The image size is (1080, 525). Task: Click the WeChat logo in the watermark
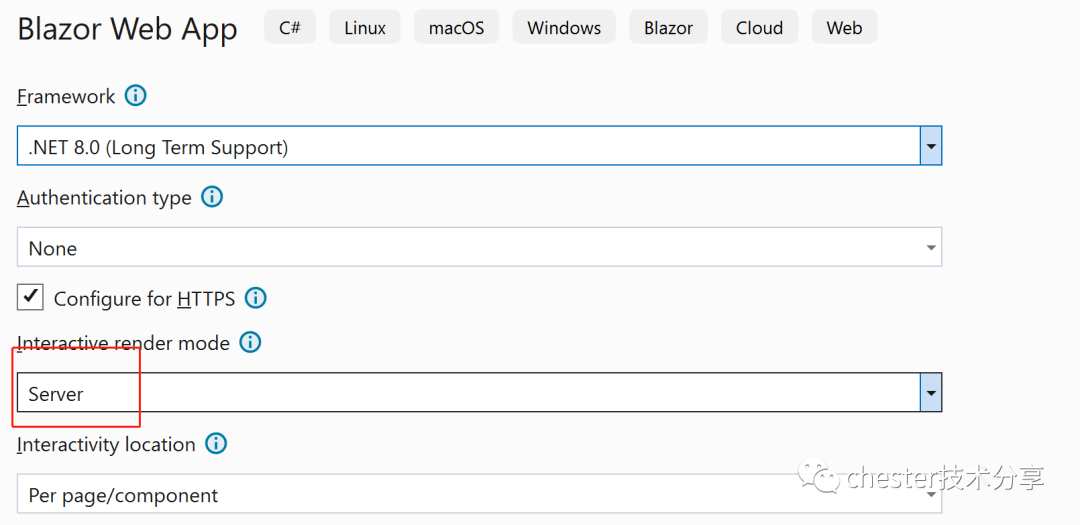point(818,477)
